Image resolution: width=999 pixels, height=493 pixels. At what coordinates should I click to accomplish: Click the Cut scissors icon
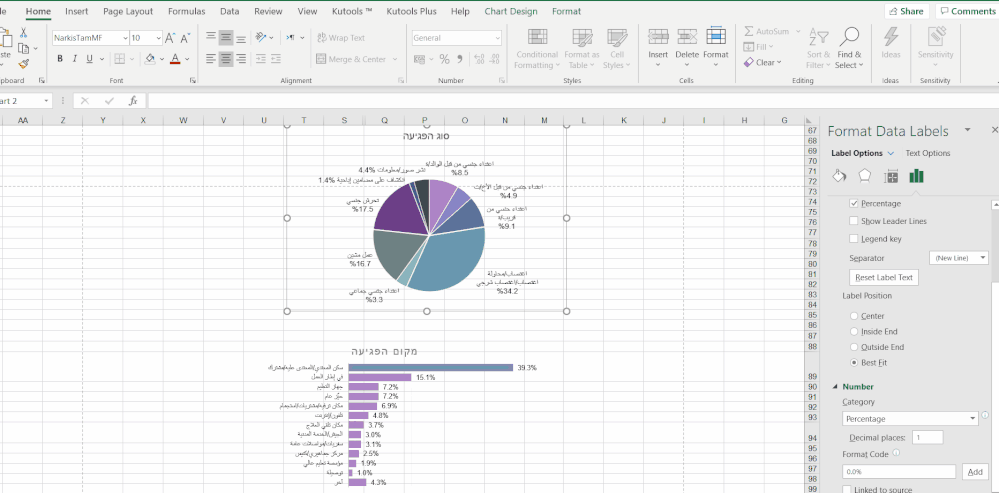[x=24, y=33]
